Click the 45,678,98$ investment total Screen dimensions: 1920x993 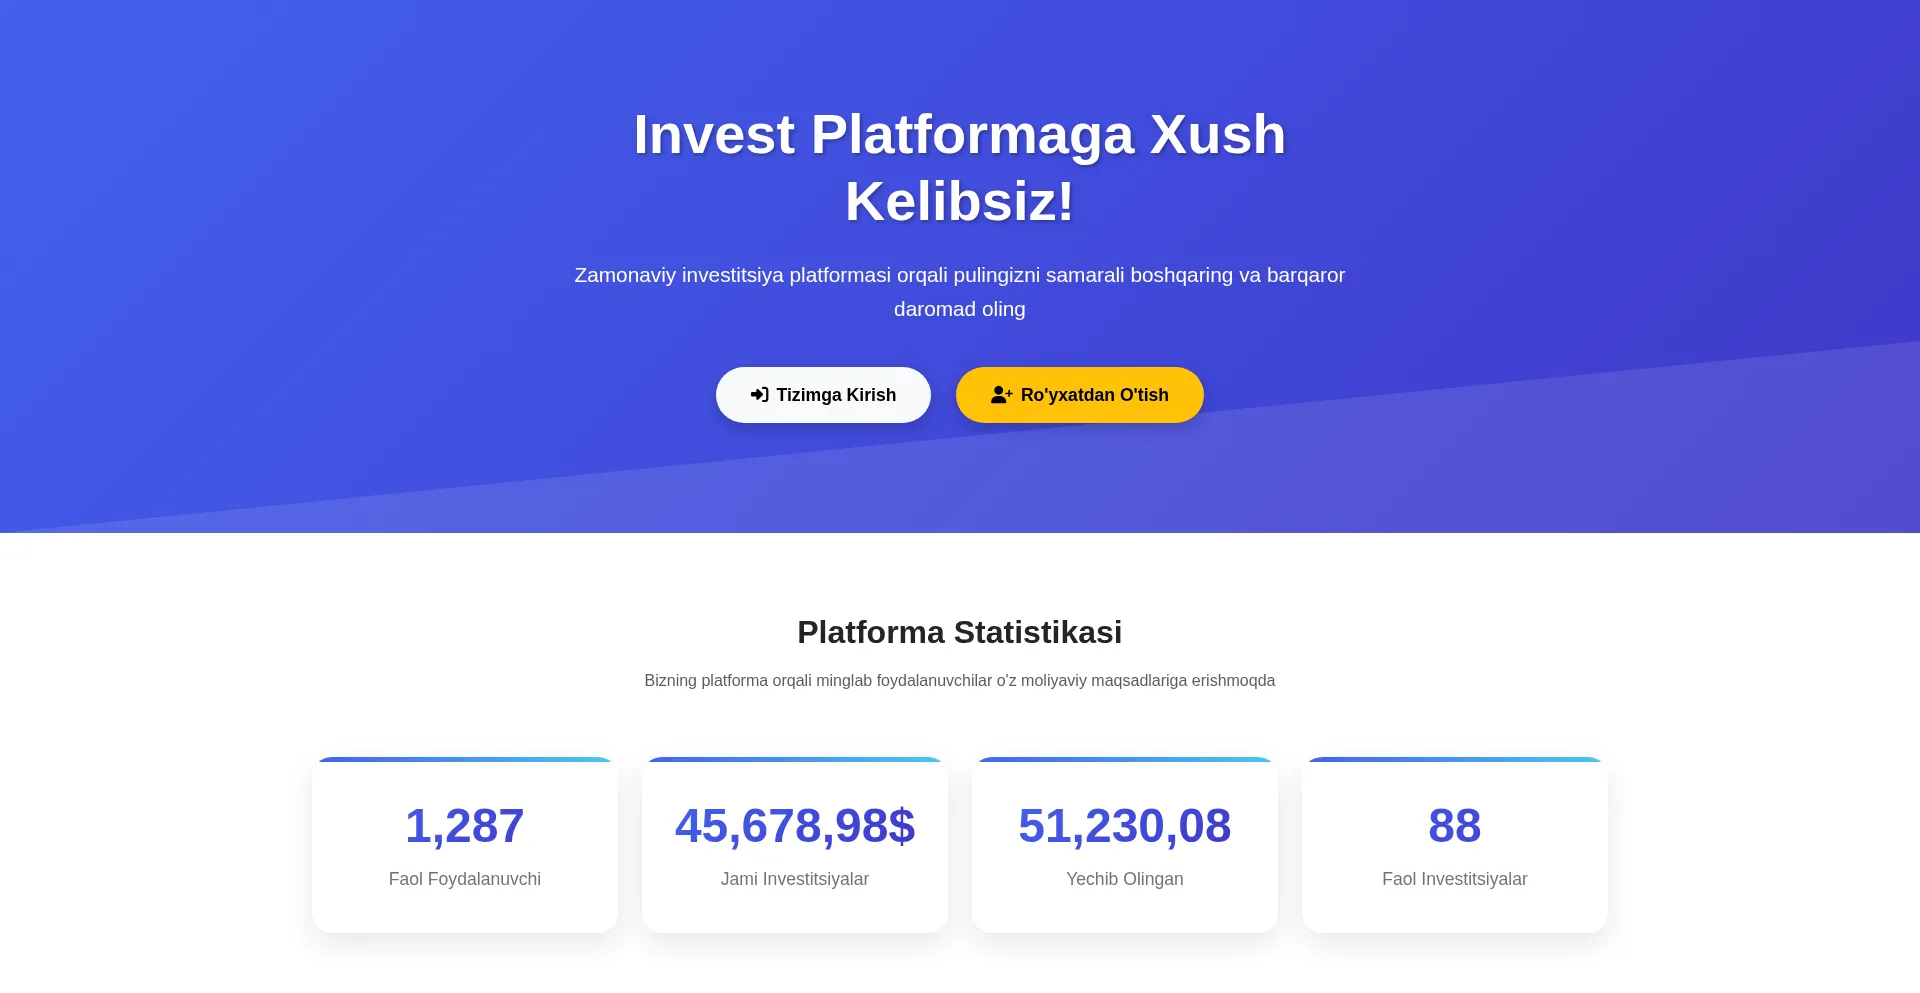point(794,826)
